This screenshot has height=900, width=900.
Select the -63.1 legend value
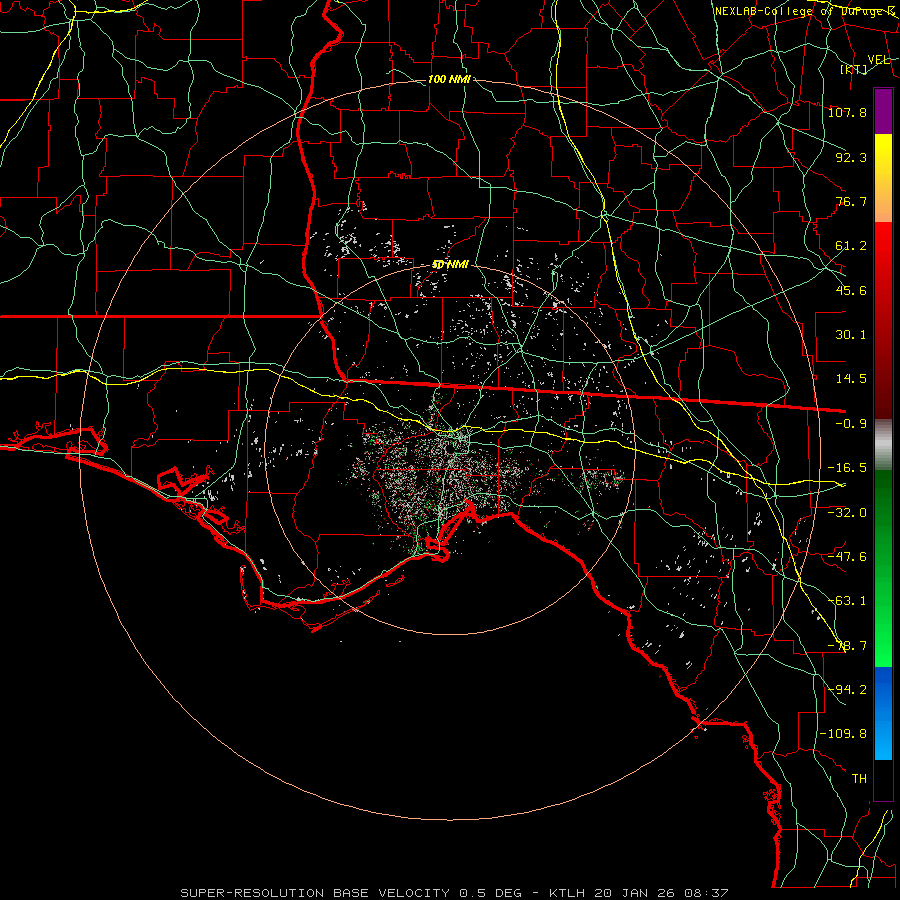(847, 601)
